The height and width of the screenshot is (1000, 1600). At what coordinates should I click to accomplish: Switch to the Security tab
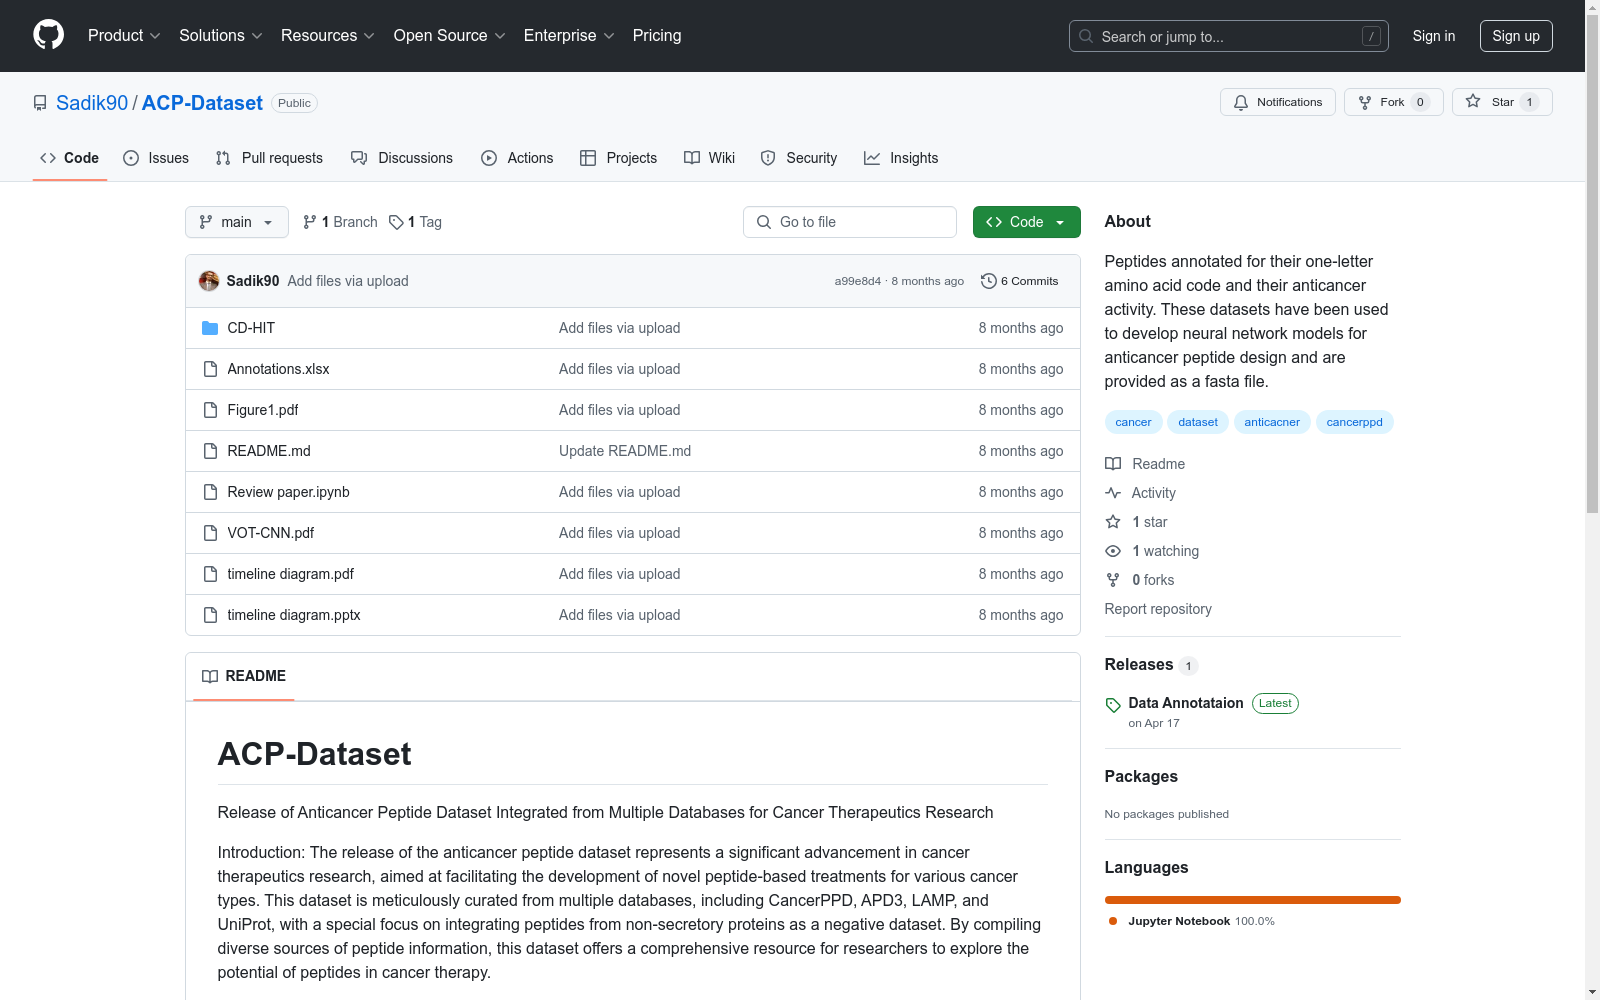pos(799,158)
